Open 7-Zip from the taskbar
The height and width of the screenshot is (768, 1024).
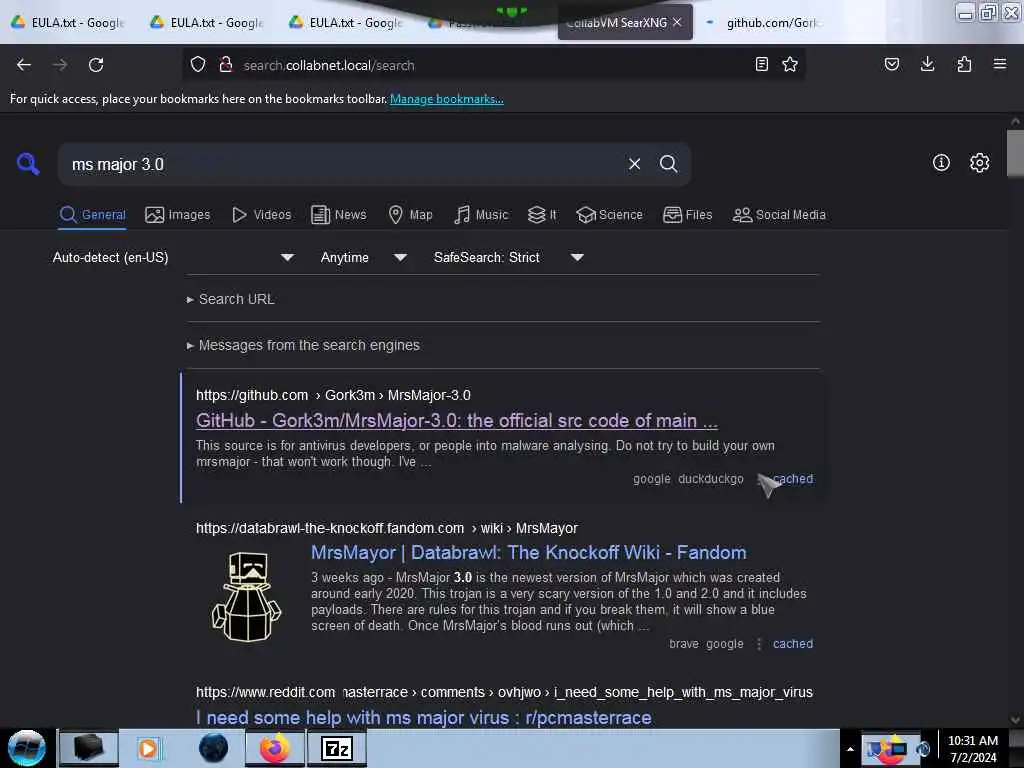click(x=337, y=748)
